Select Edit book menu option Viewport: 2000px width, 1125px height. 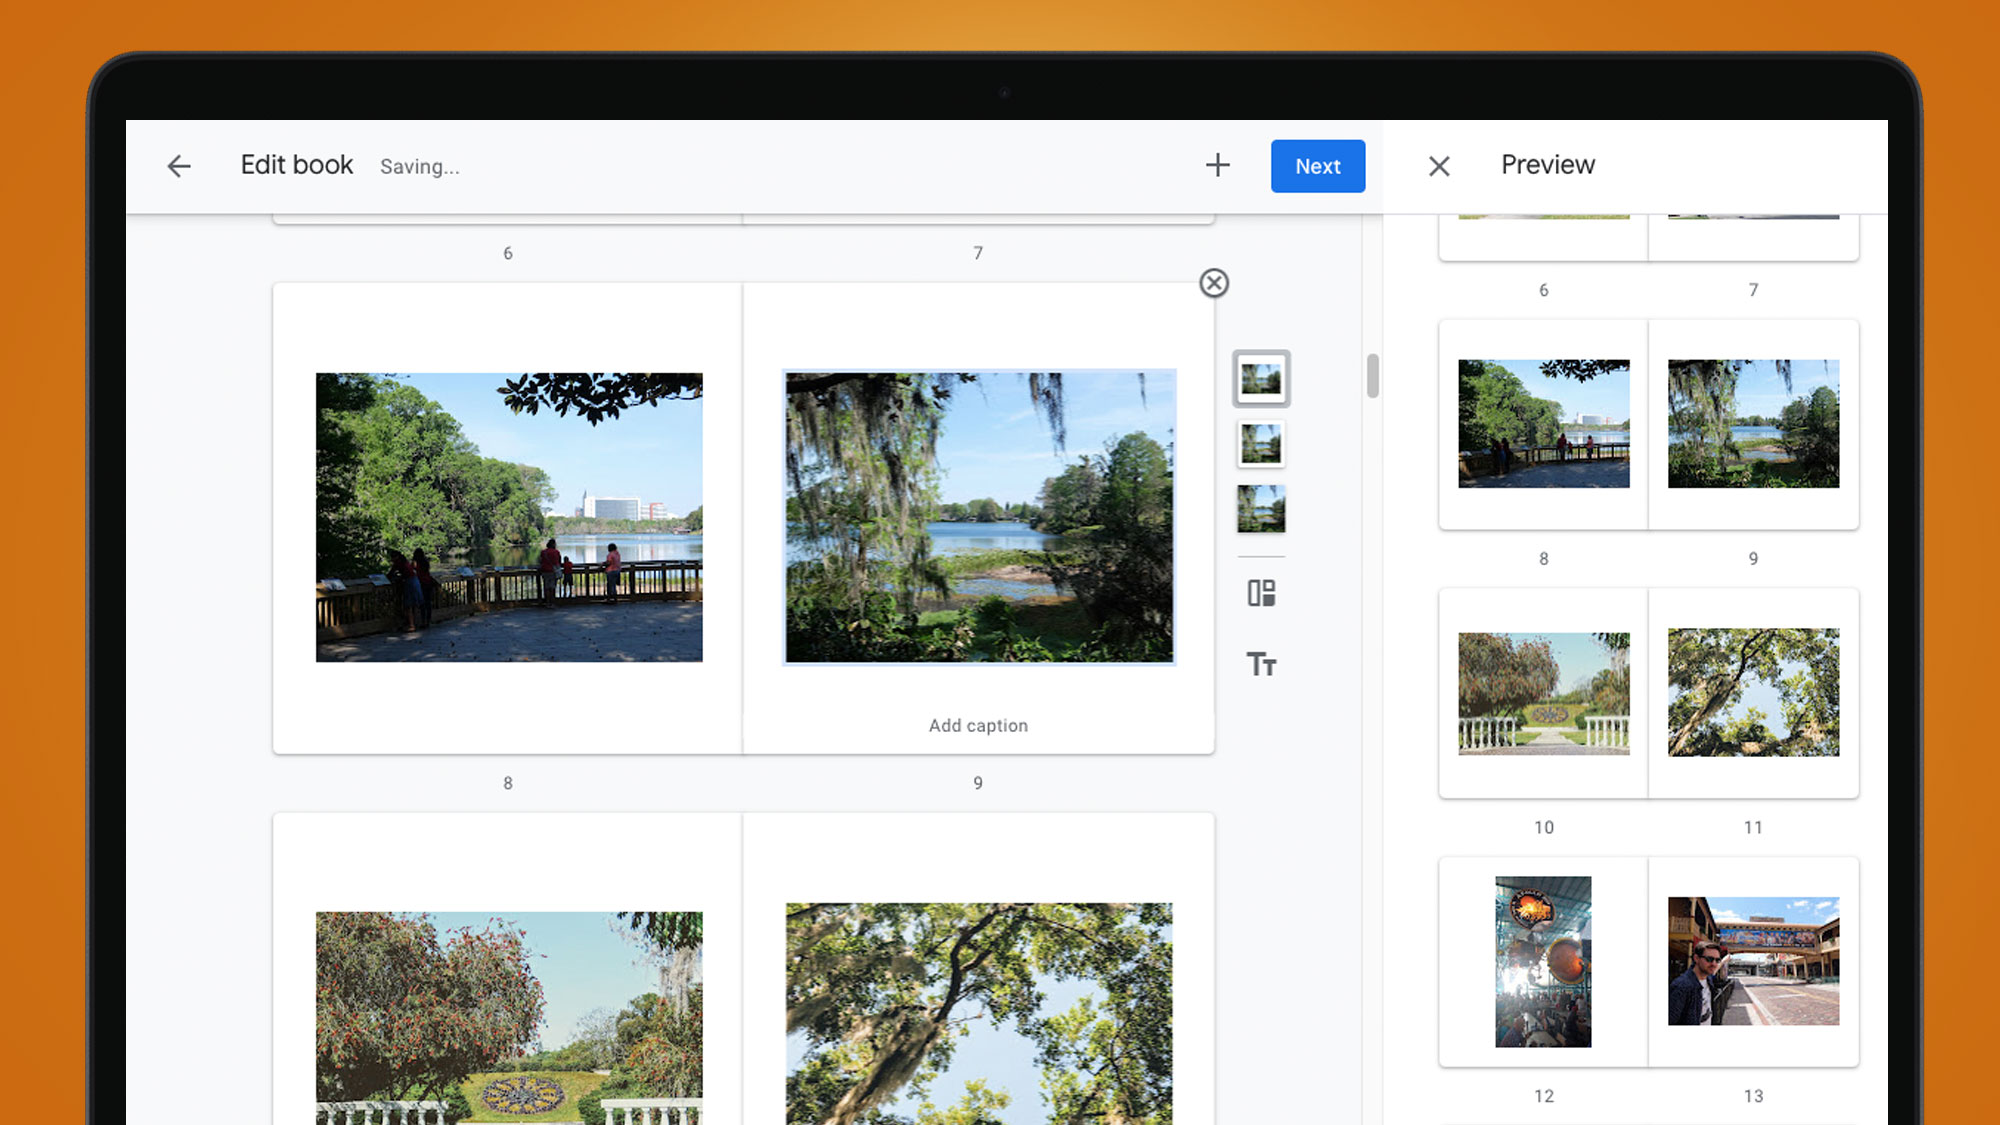[x=297, y=165]
